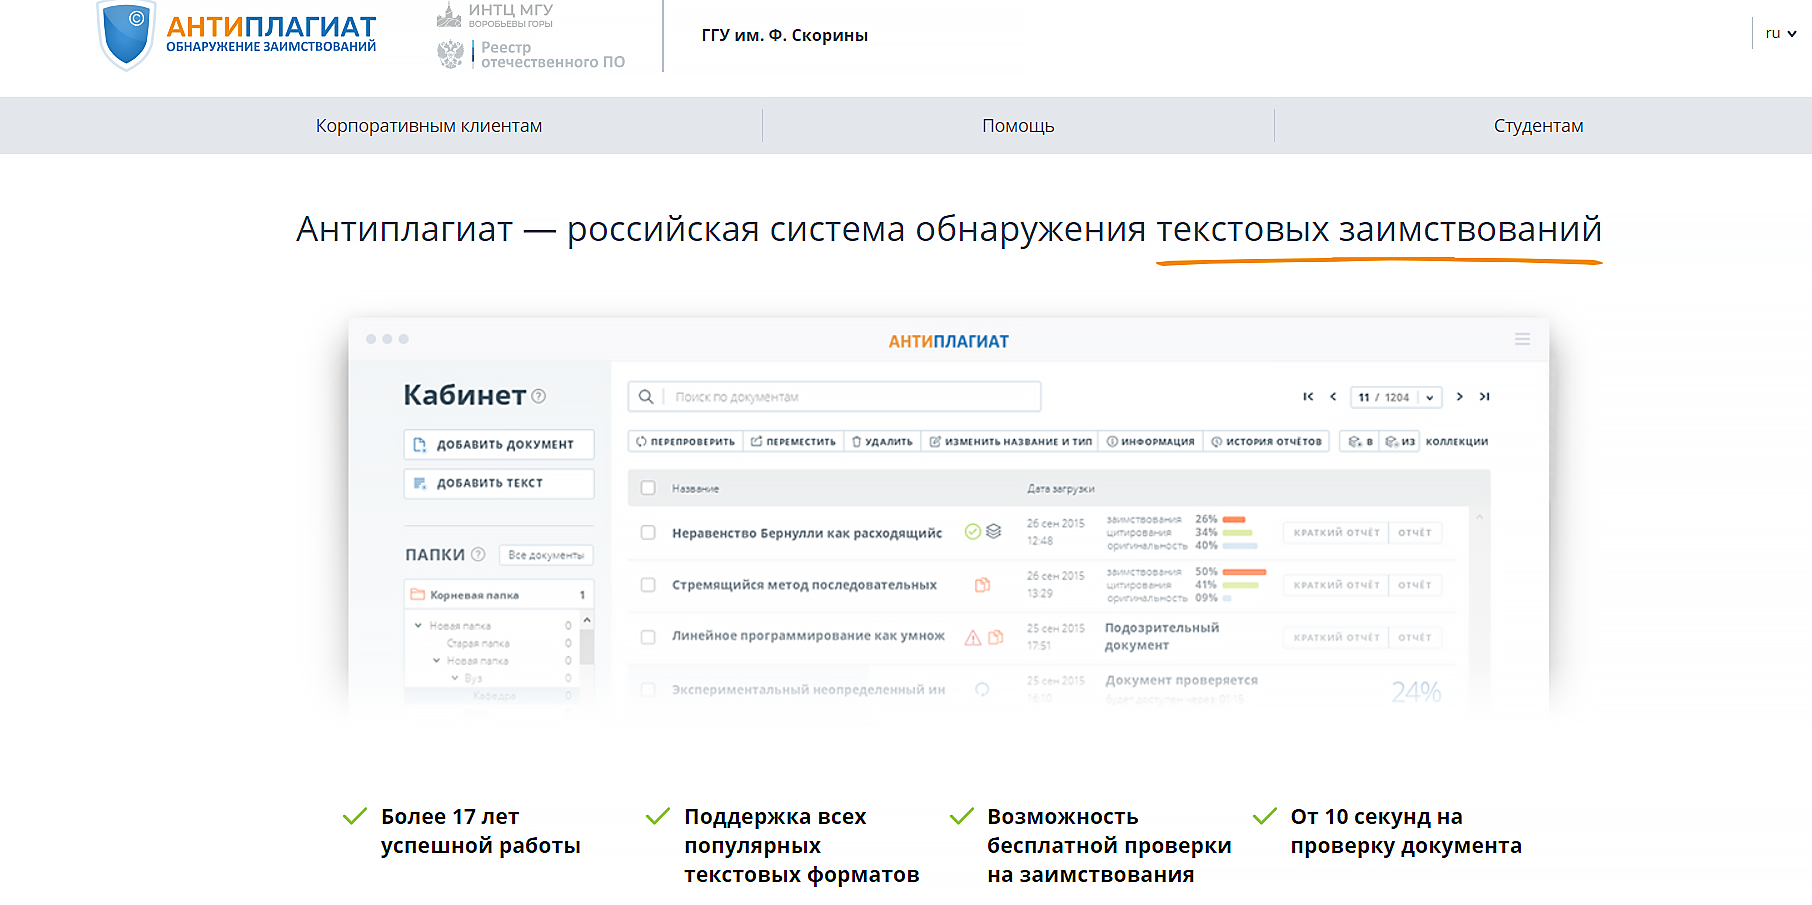Collapse the second Новая папка tree node
The width and height of the screenshot is (1812, 905).
coord(436,660)
